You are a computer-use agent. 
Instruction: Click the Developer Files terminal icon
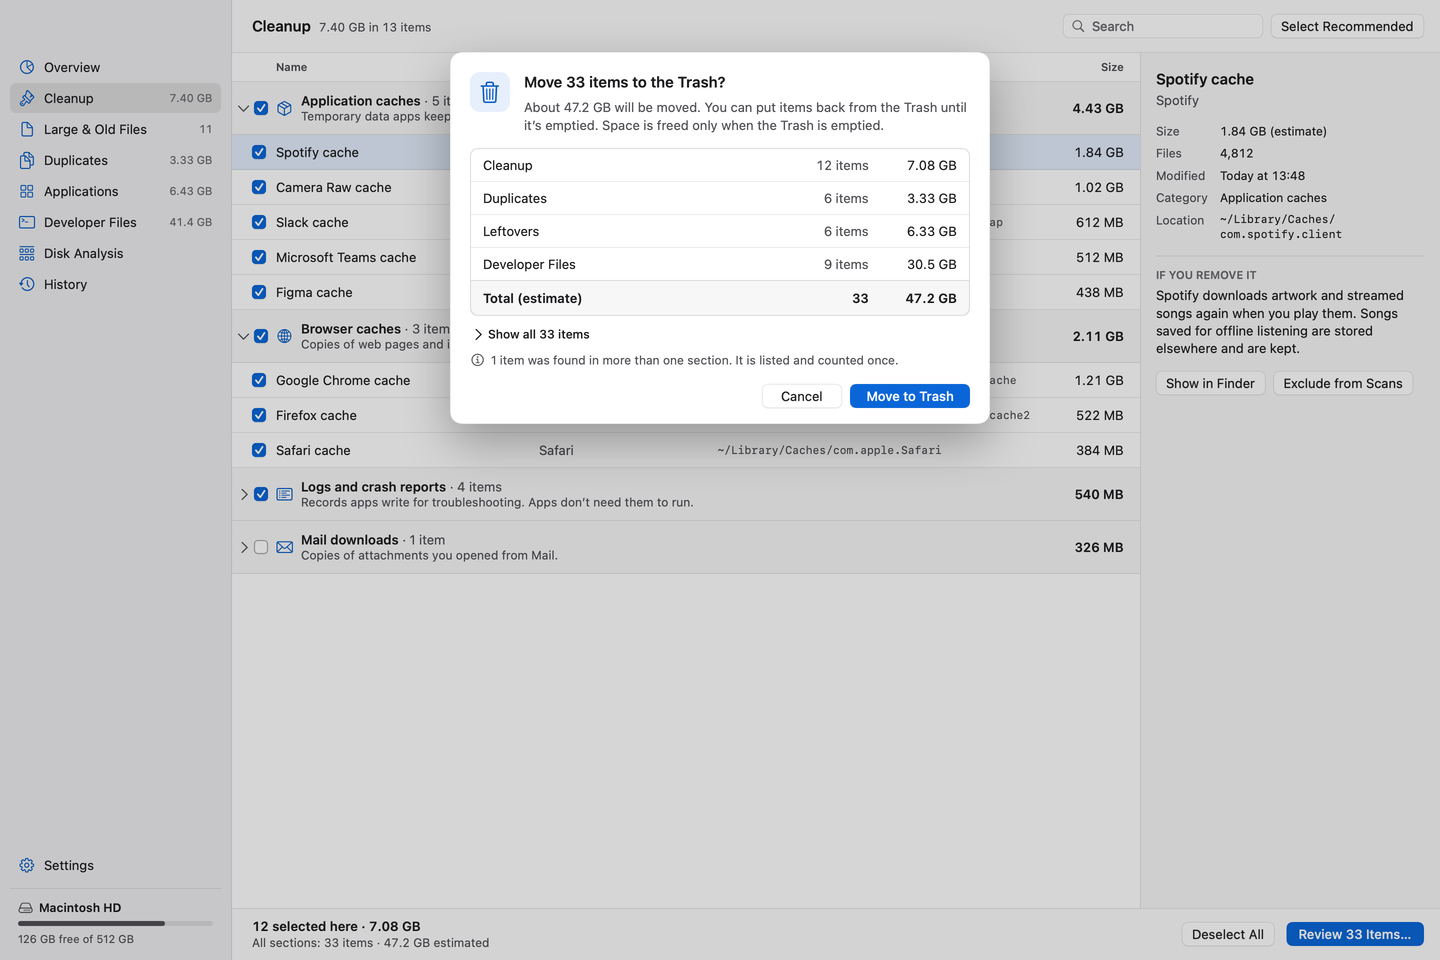pos(27,222)
